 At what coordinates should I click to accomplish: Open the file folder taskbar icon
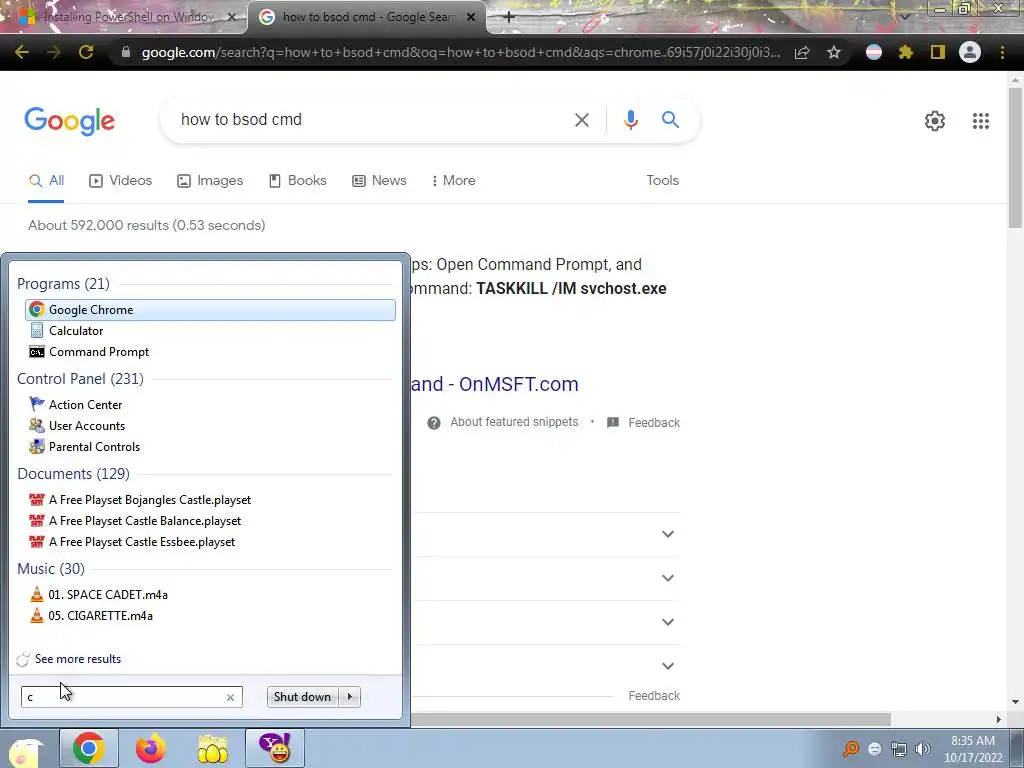click(x=213, y=748)
